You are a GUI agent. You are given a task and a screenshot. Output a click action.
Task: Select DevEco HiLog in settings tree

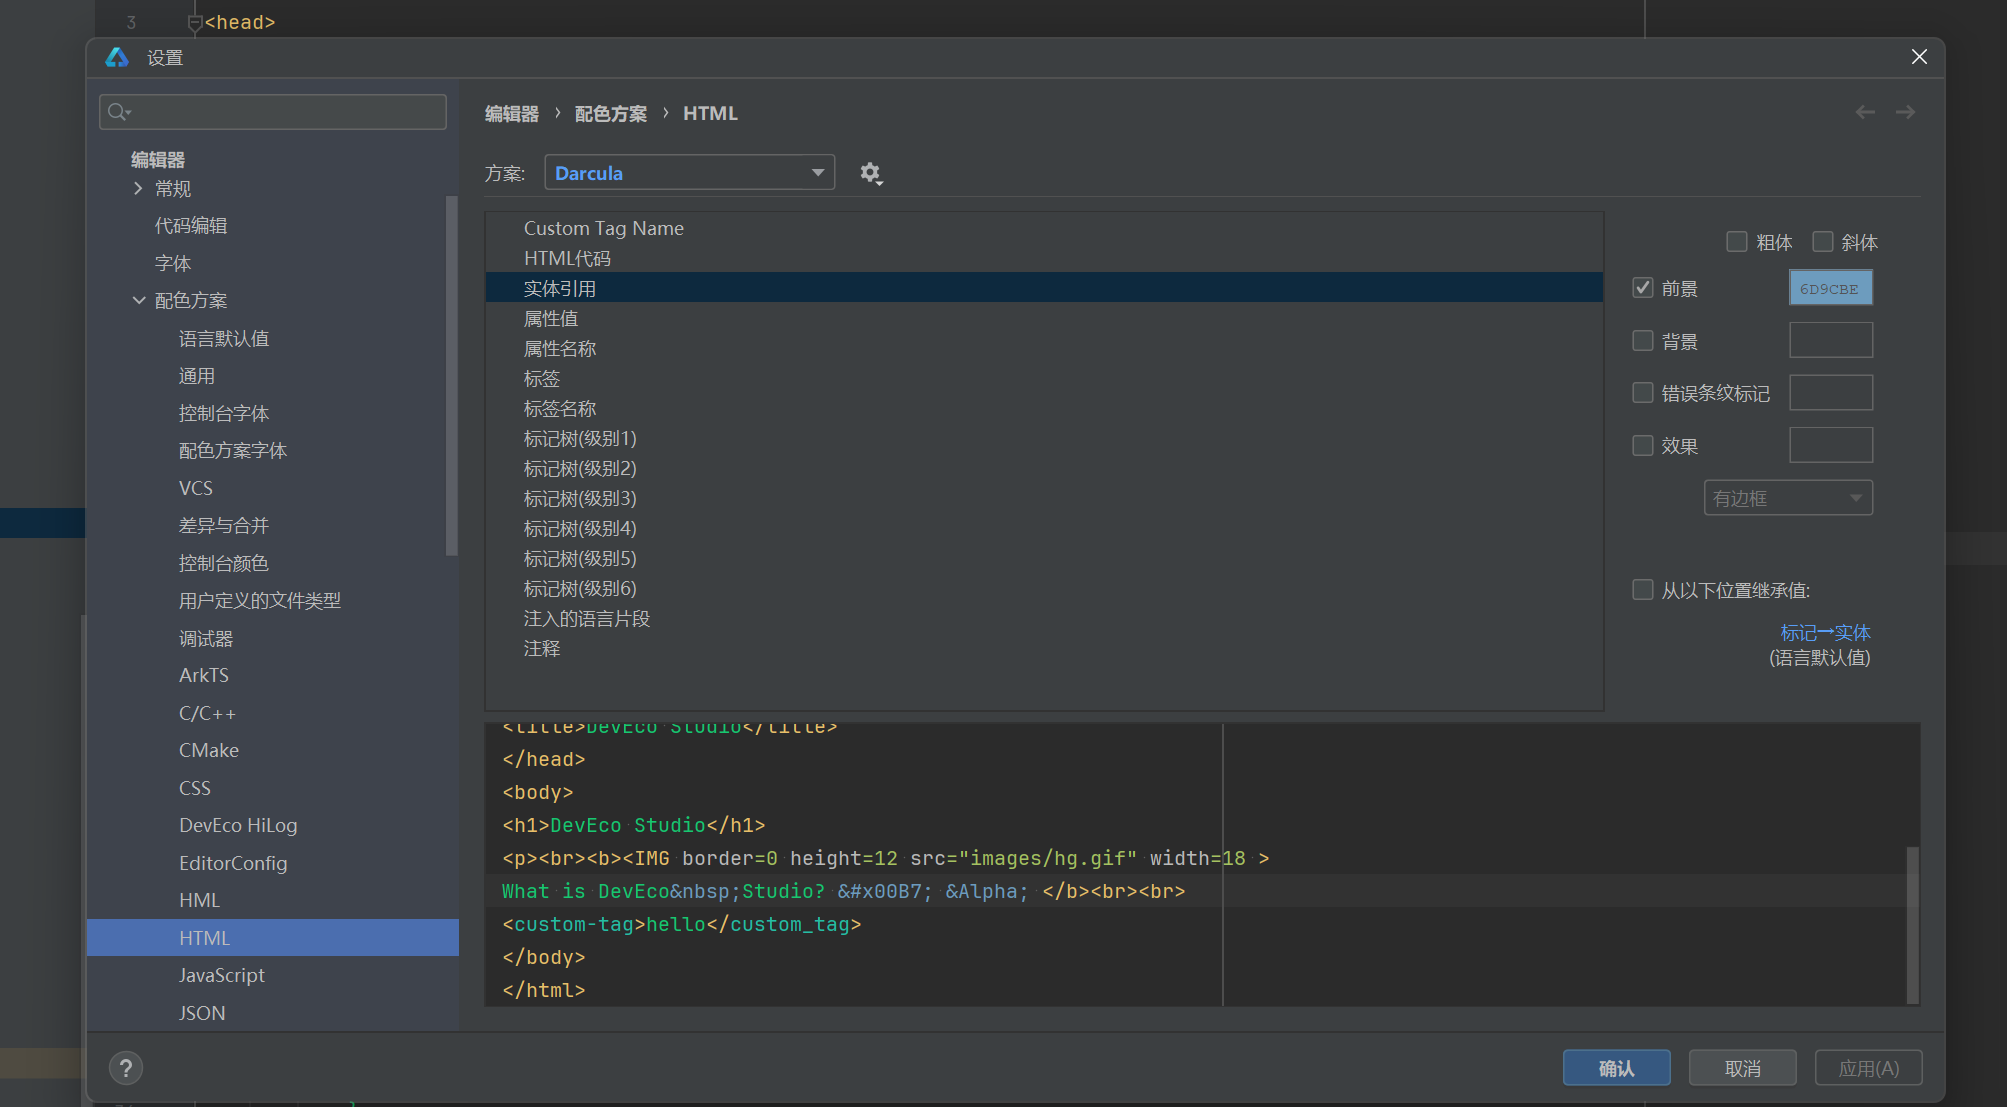pyautogui.click(x=238, y=825)
